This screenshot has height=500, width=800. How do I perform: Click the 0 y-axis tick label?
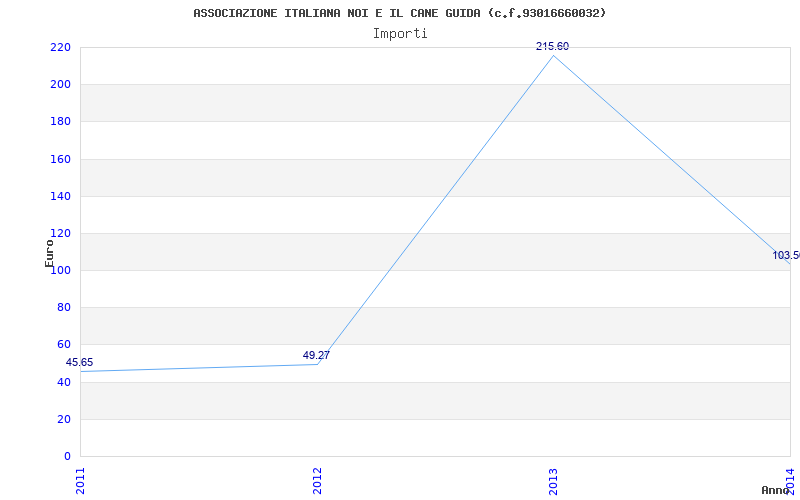67,457
